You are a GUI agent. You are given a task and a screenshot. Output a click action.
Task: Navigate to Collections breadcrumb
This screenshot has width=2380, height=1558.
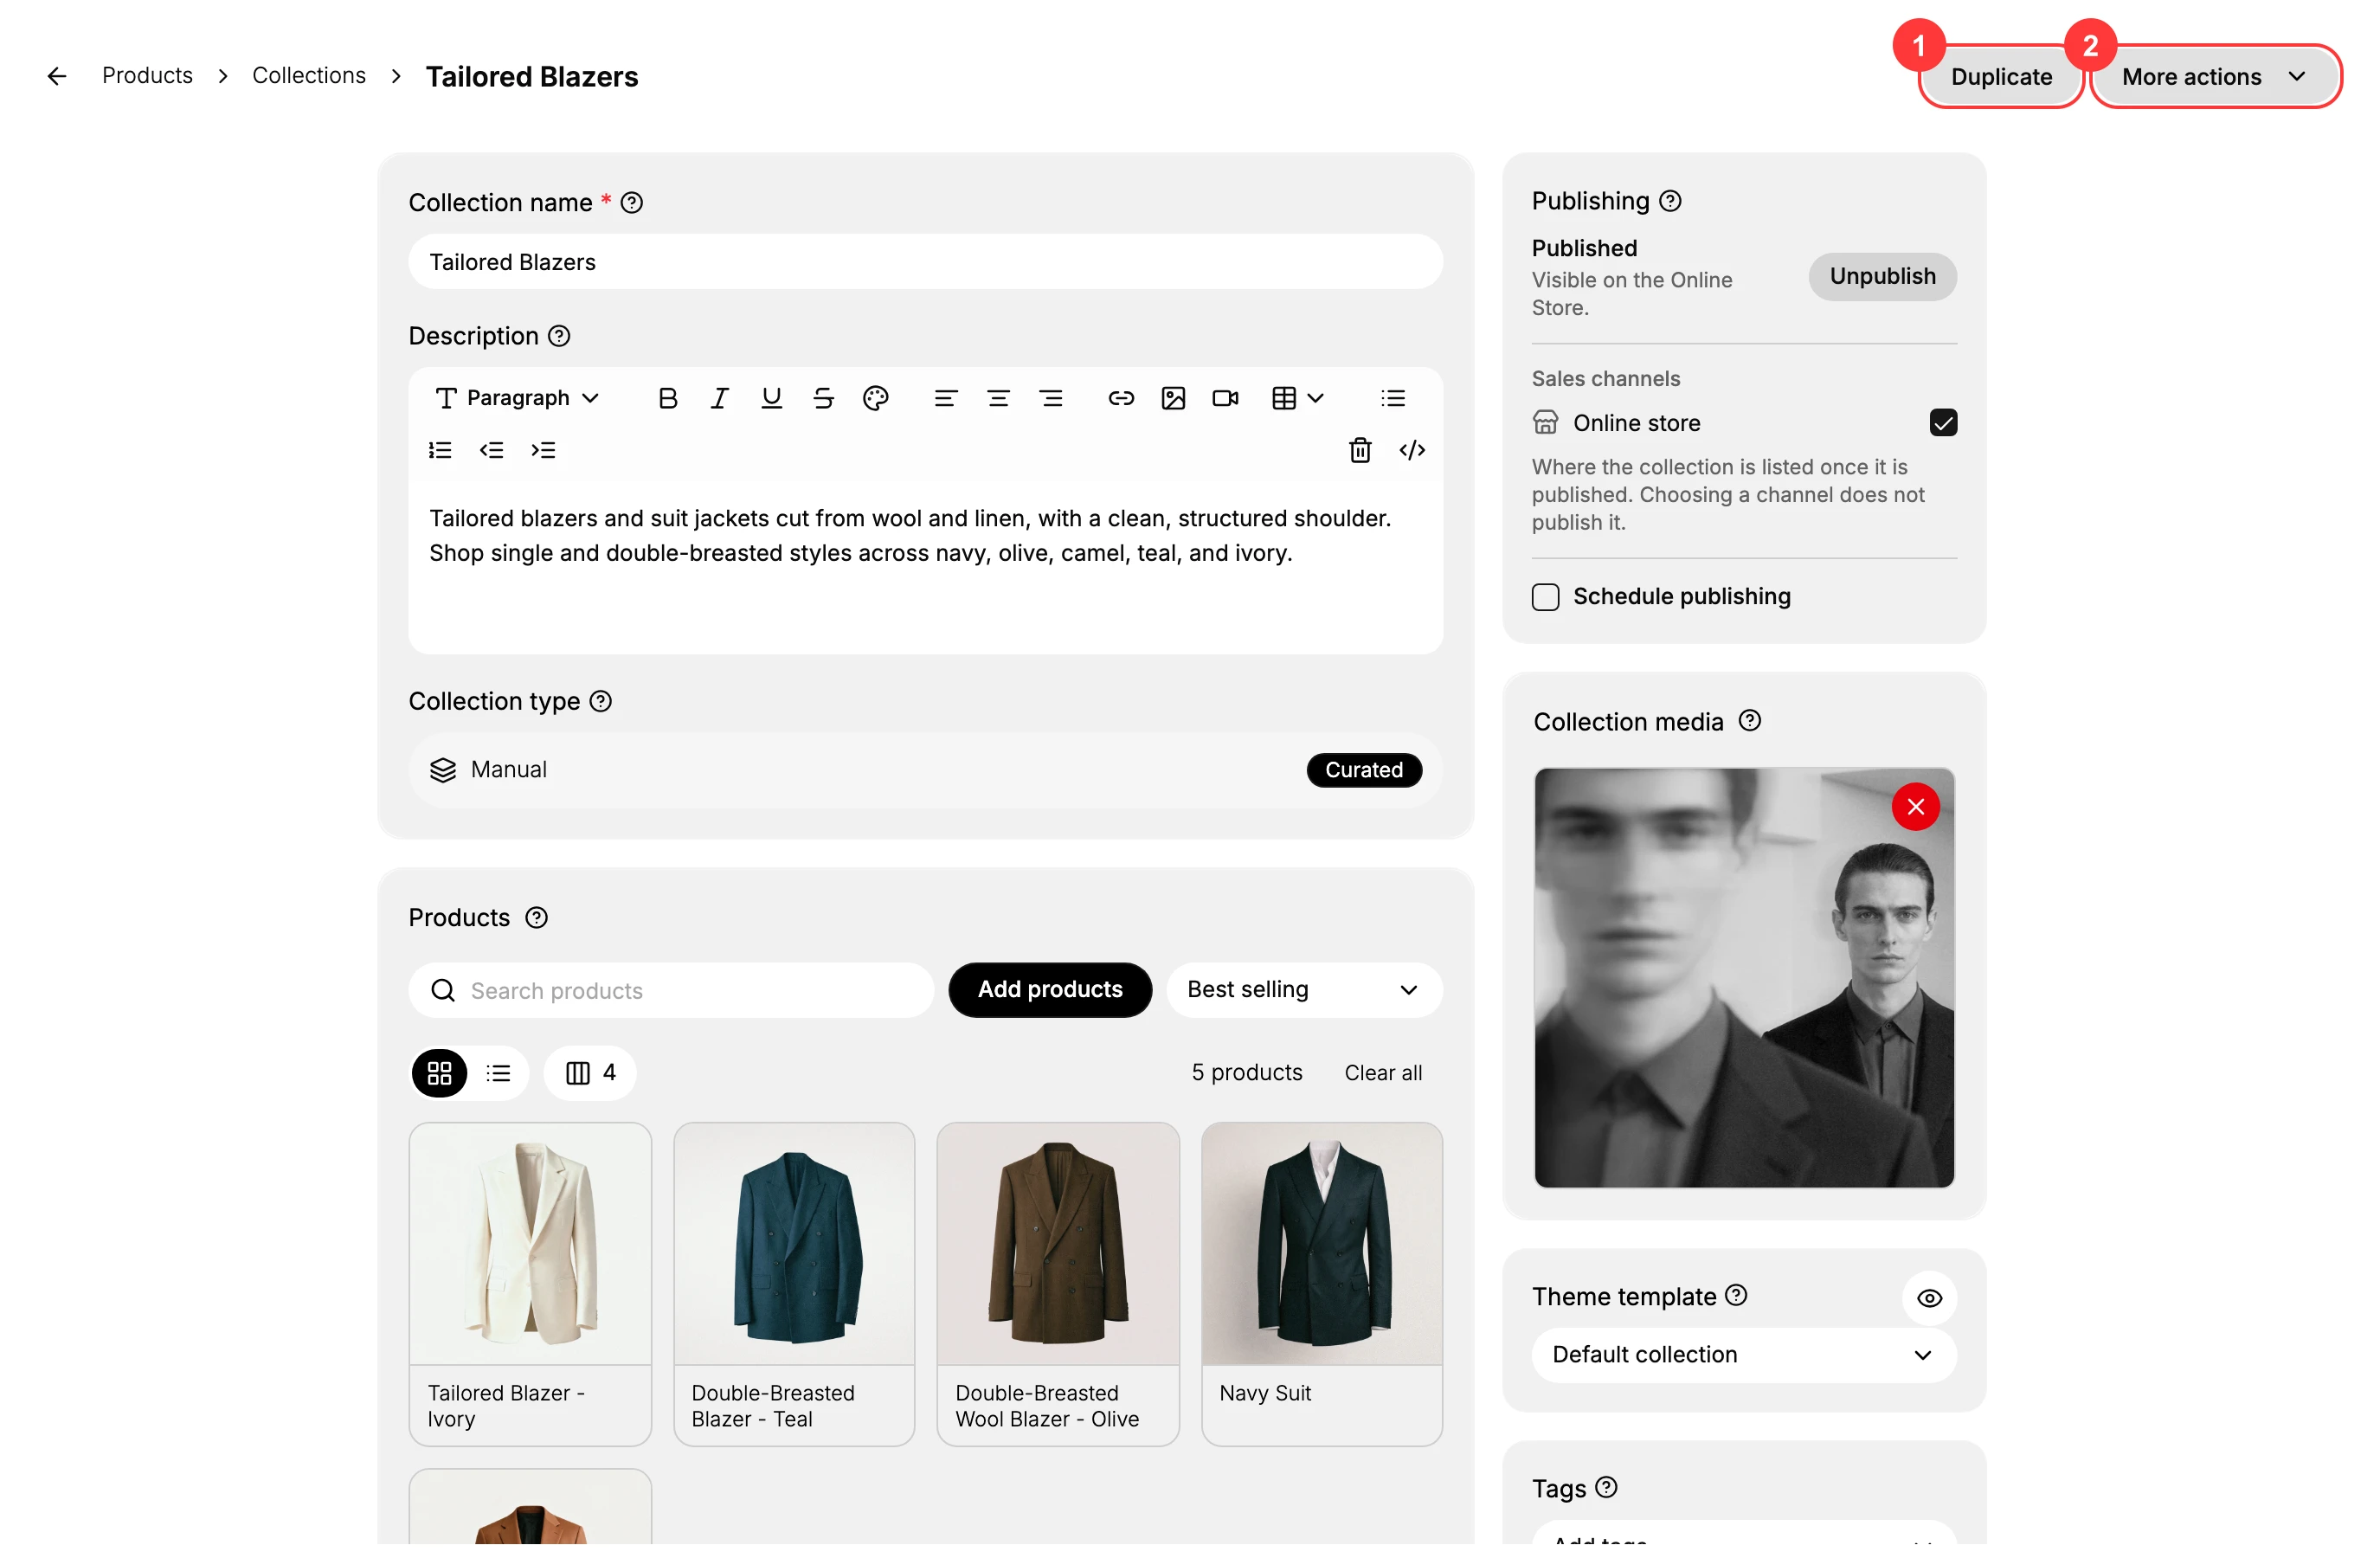[x=309, y=76]
